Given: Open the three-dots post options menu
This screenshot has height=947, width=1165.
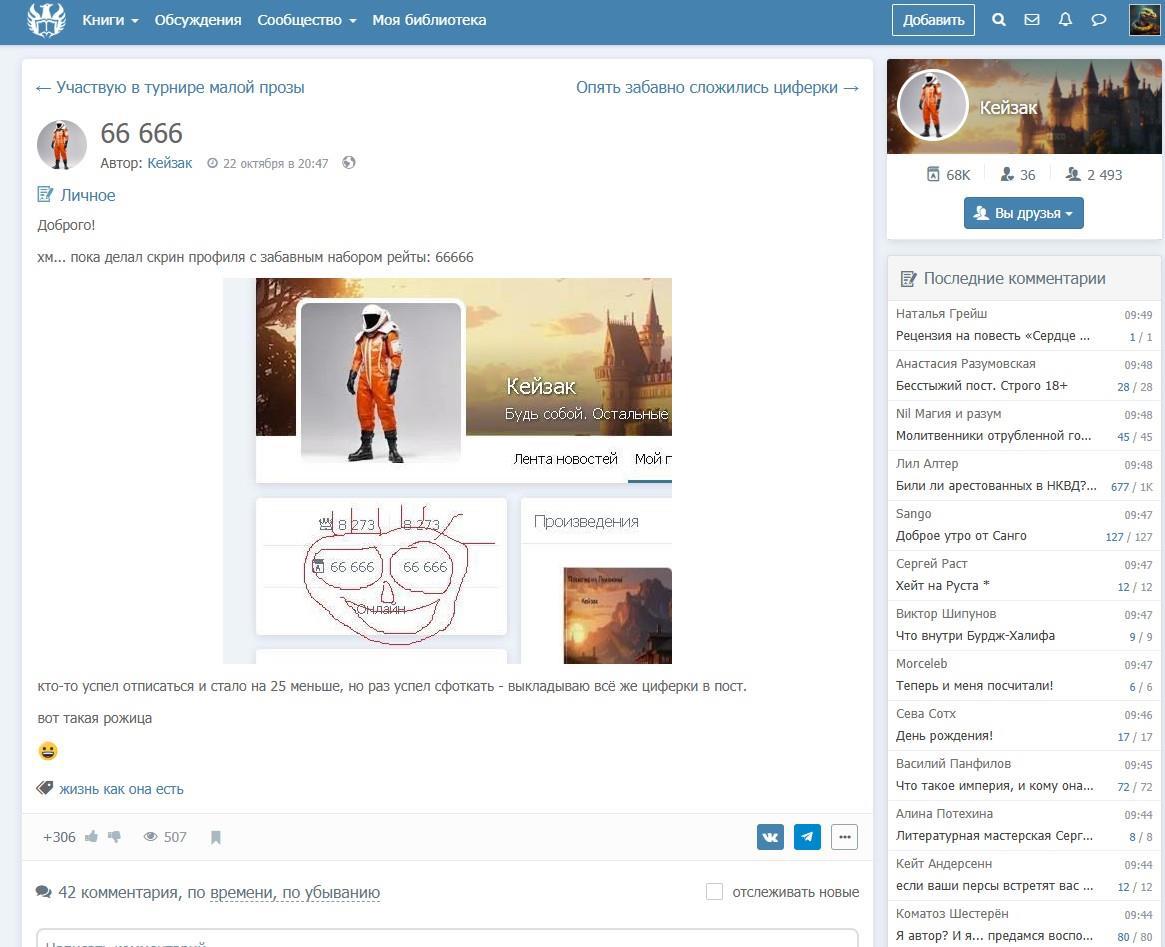Looking at the screenshot, I should (x=844, y=837).
